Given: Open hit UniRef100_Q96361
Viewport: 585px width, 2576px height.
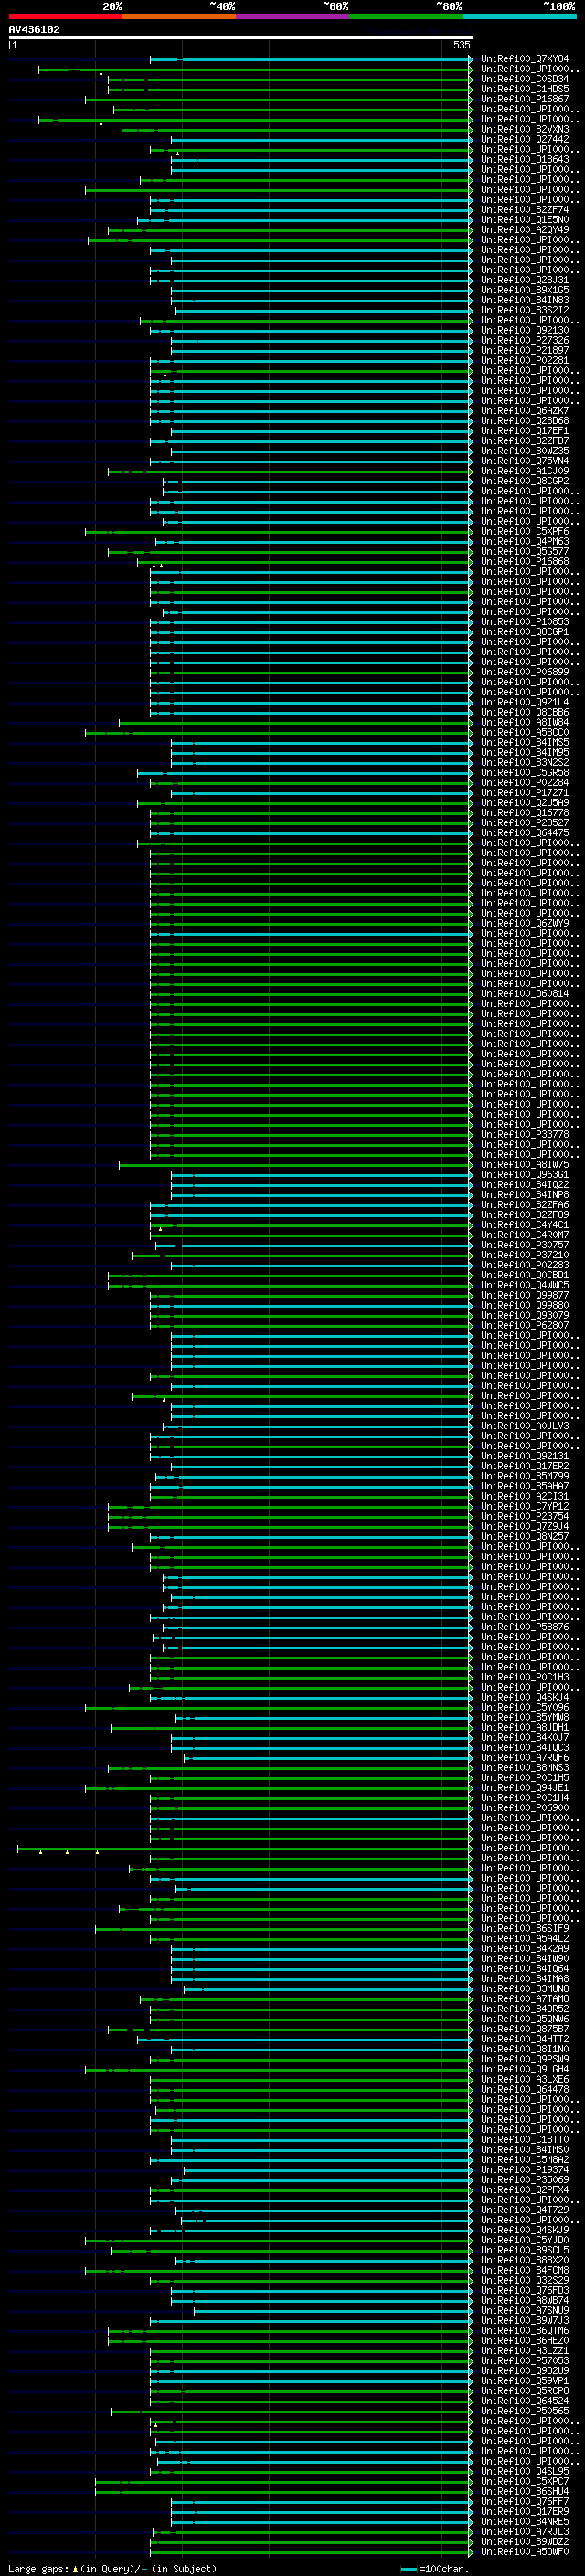Looking at the screenshot, I should (525, 1174).
